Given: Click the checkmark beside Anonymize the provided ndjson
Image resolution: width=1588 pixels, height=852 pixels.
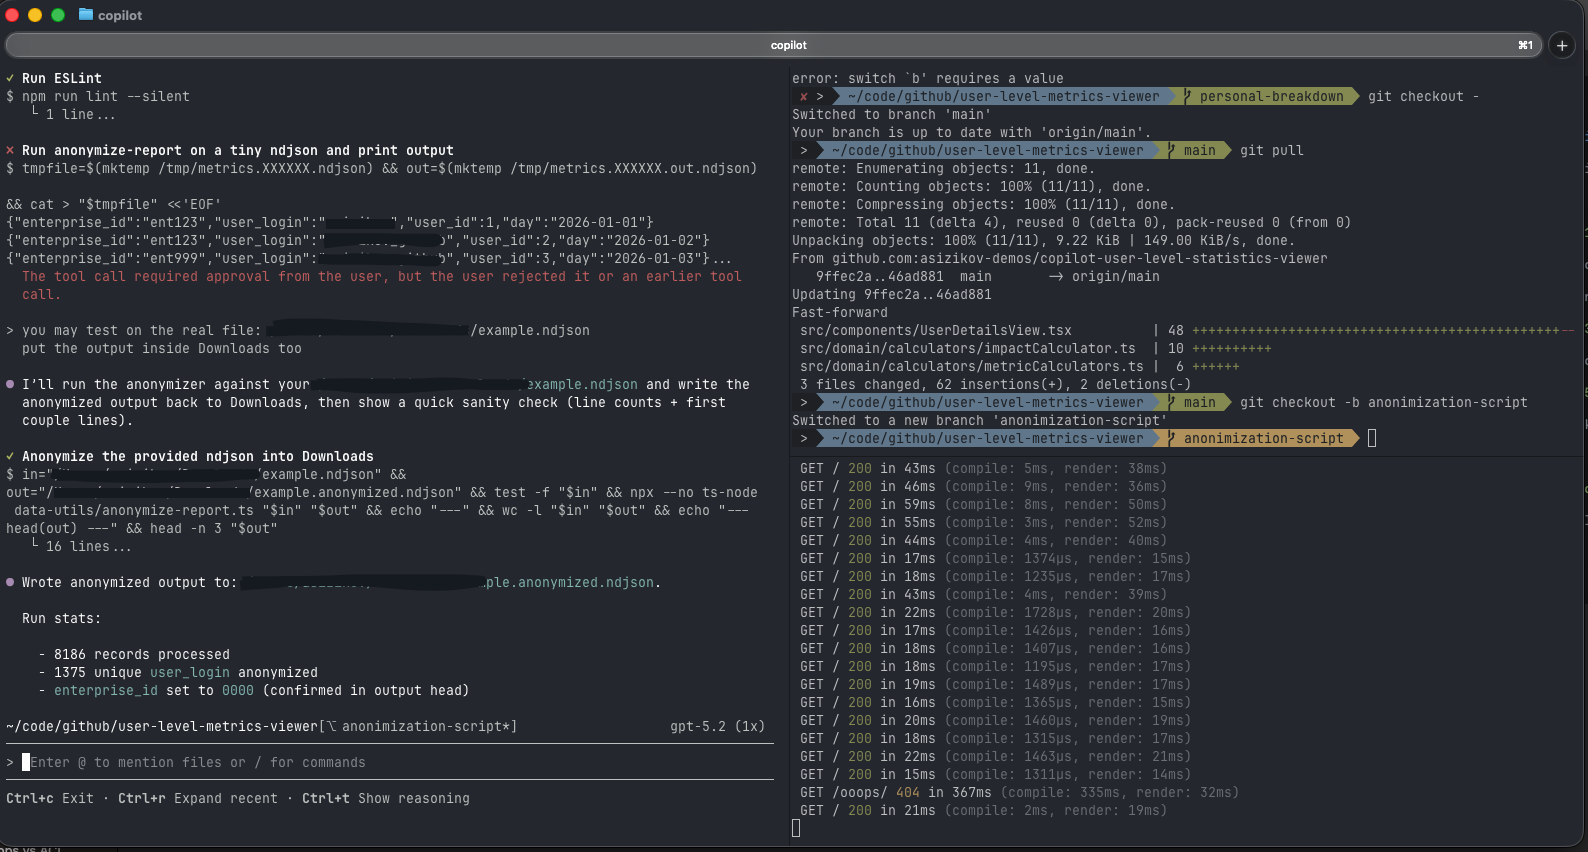Looking at the screenshot, I should pos(10,456).
